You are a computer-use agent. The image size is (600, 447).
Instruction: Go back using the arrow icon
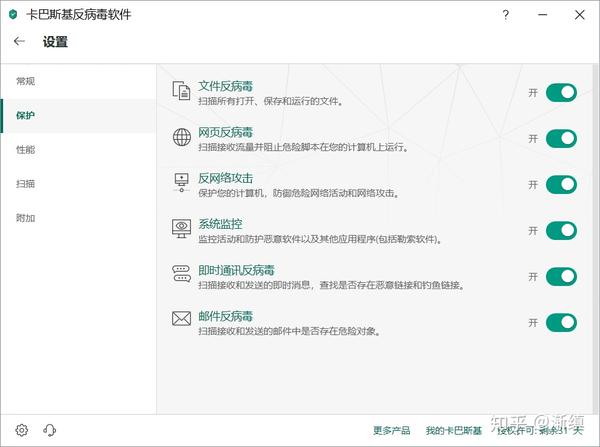19,41
